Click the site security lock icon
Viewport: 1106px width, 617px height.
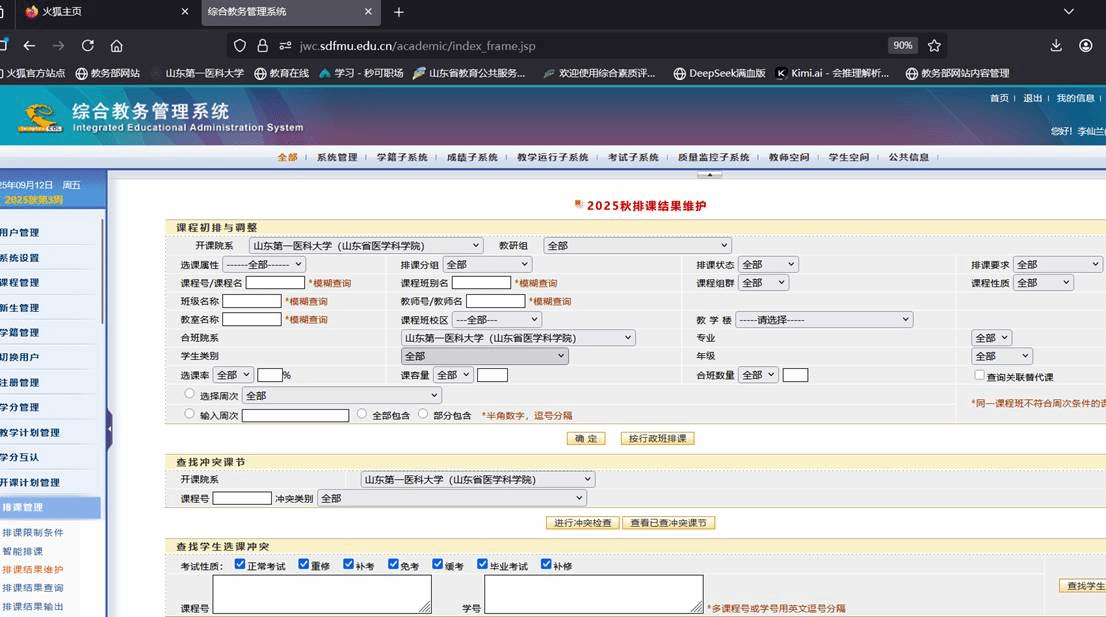tap(263, 45)
